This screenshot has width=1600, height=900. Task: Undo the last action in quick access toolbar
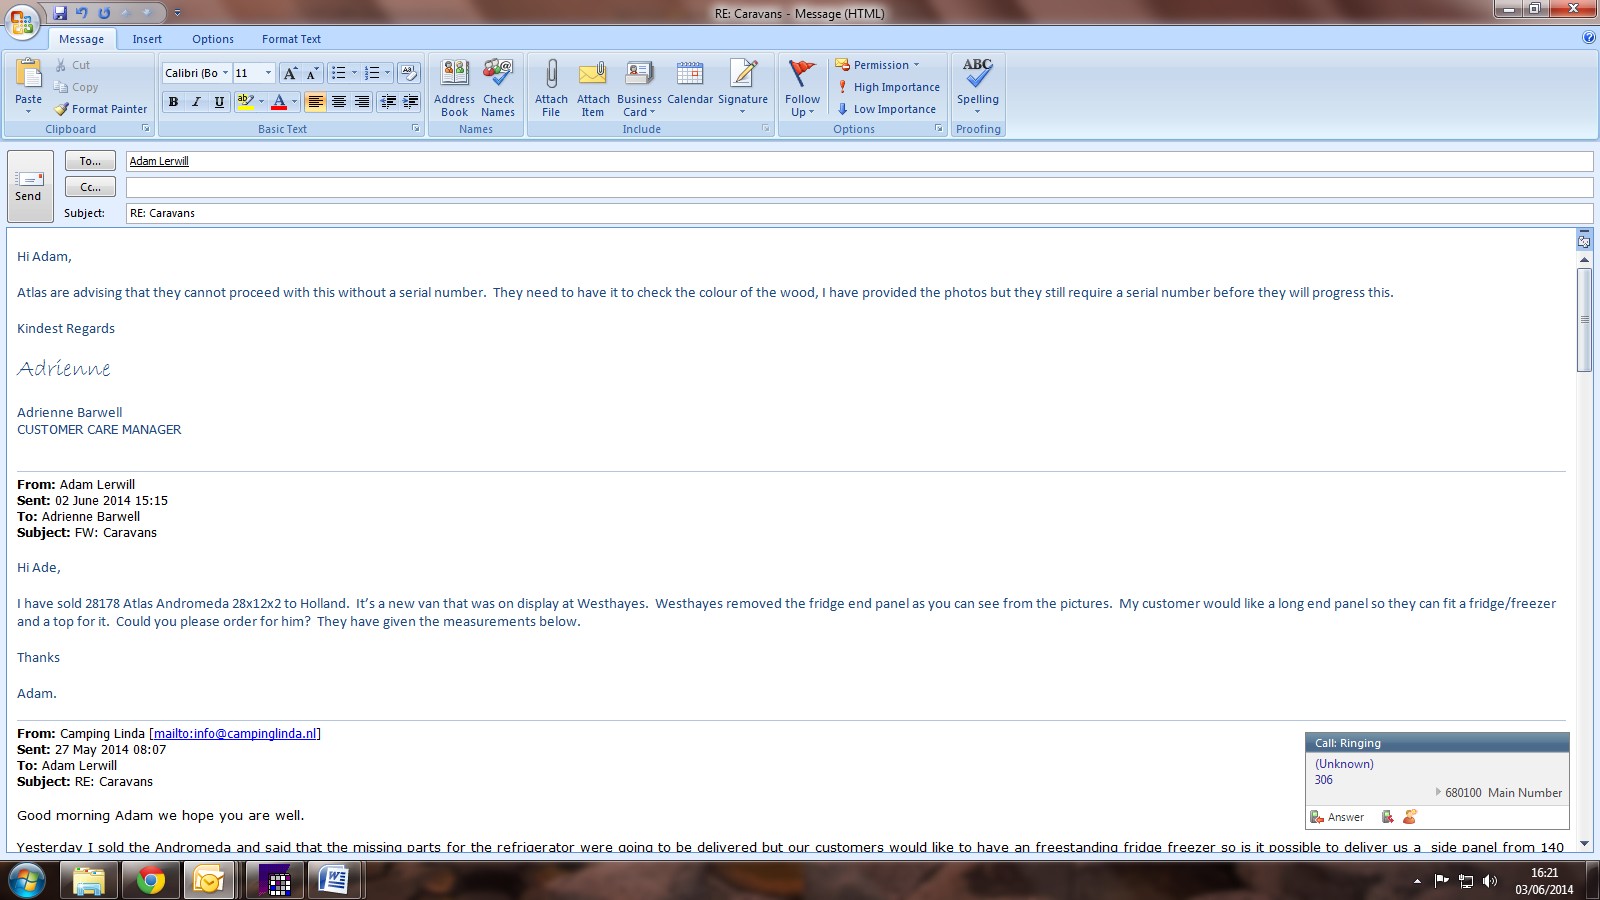coord(82,13)
